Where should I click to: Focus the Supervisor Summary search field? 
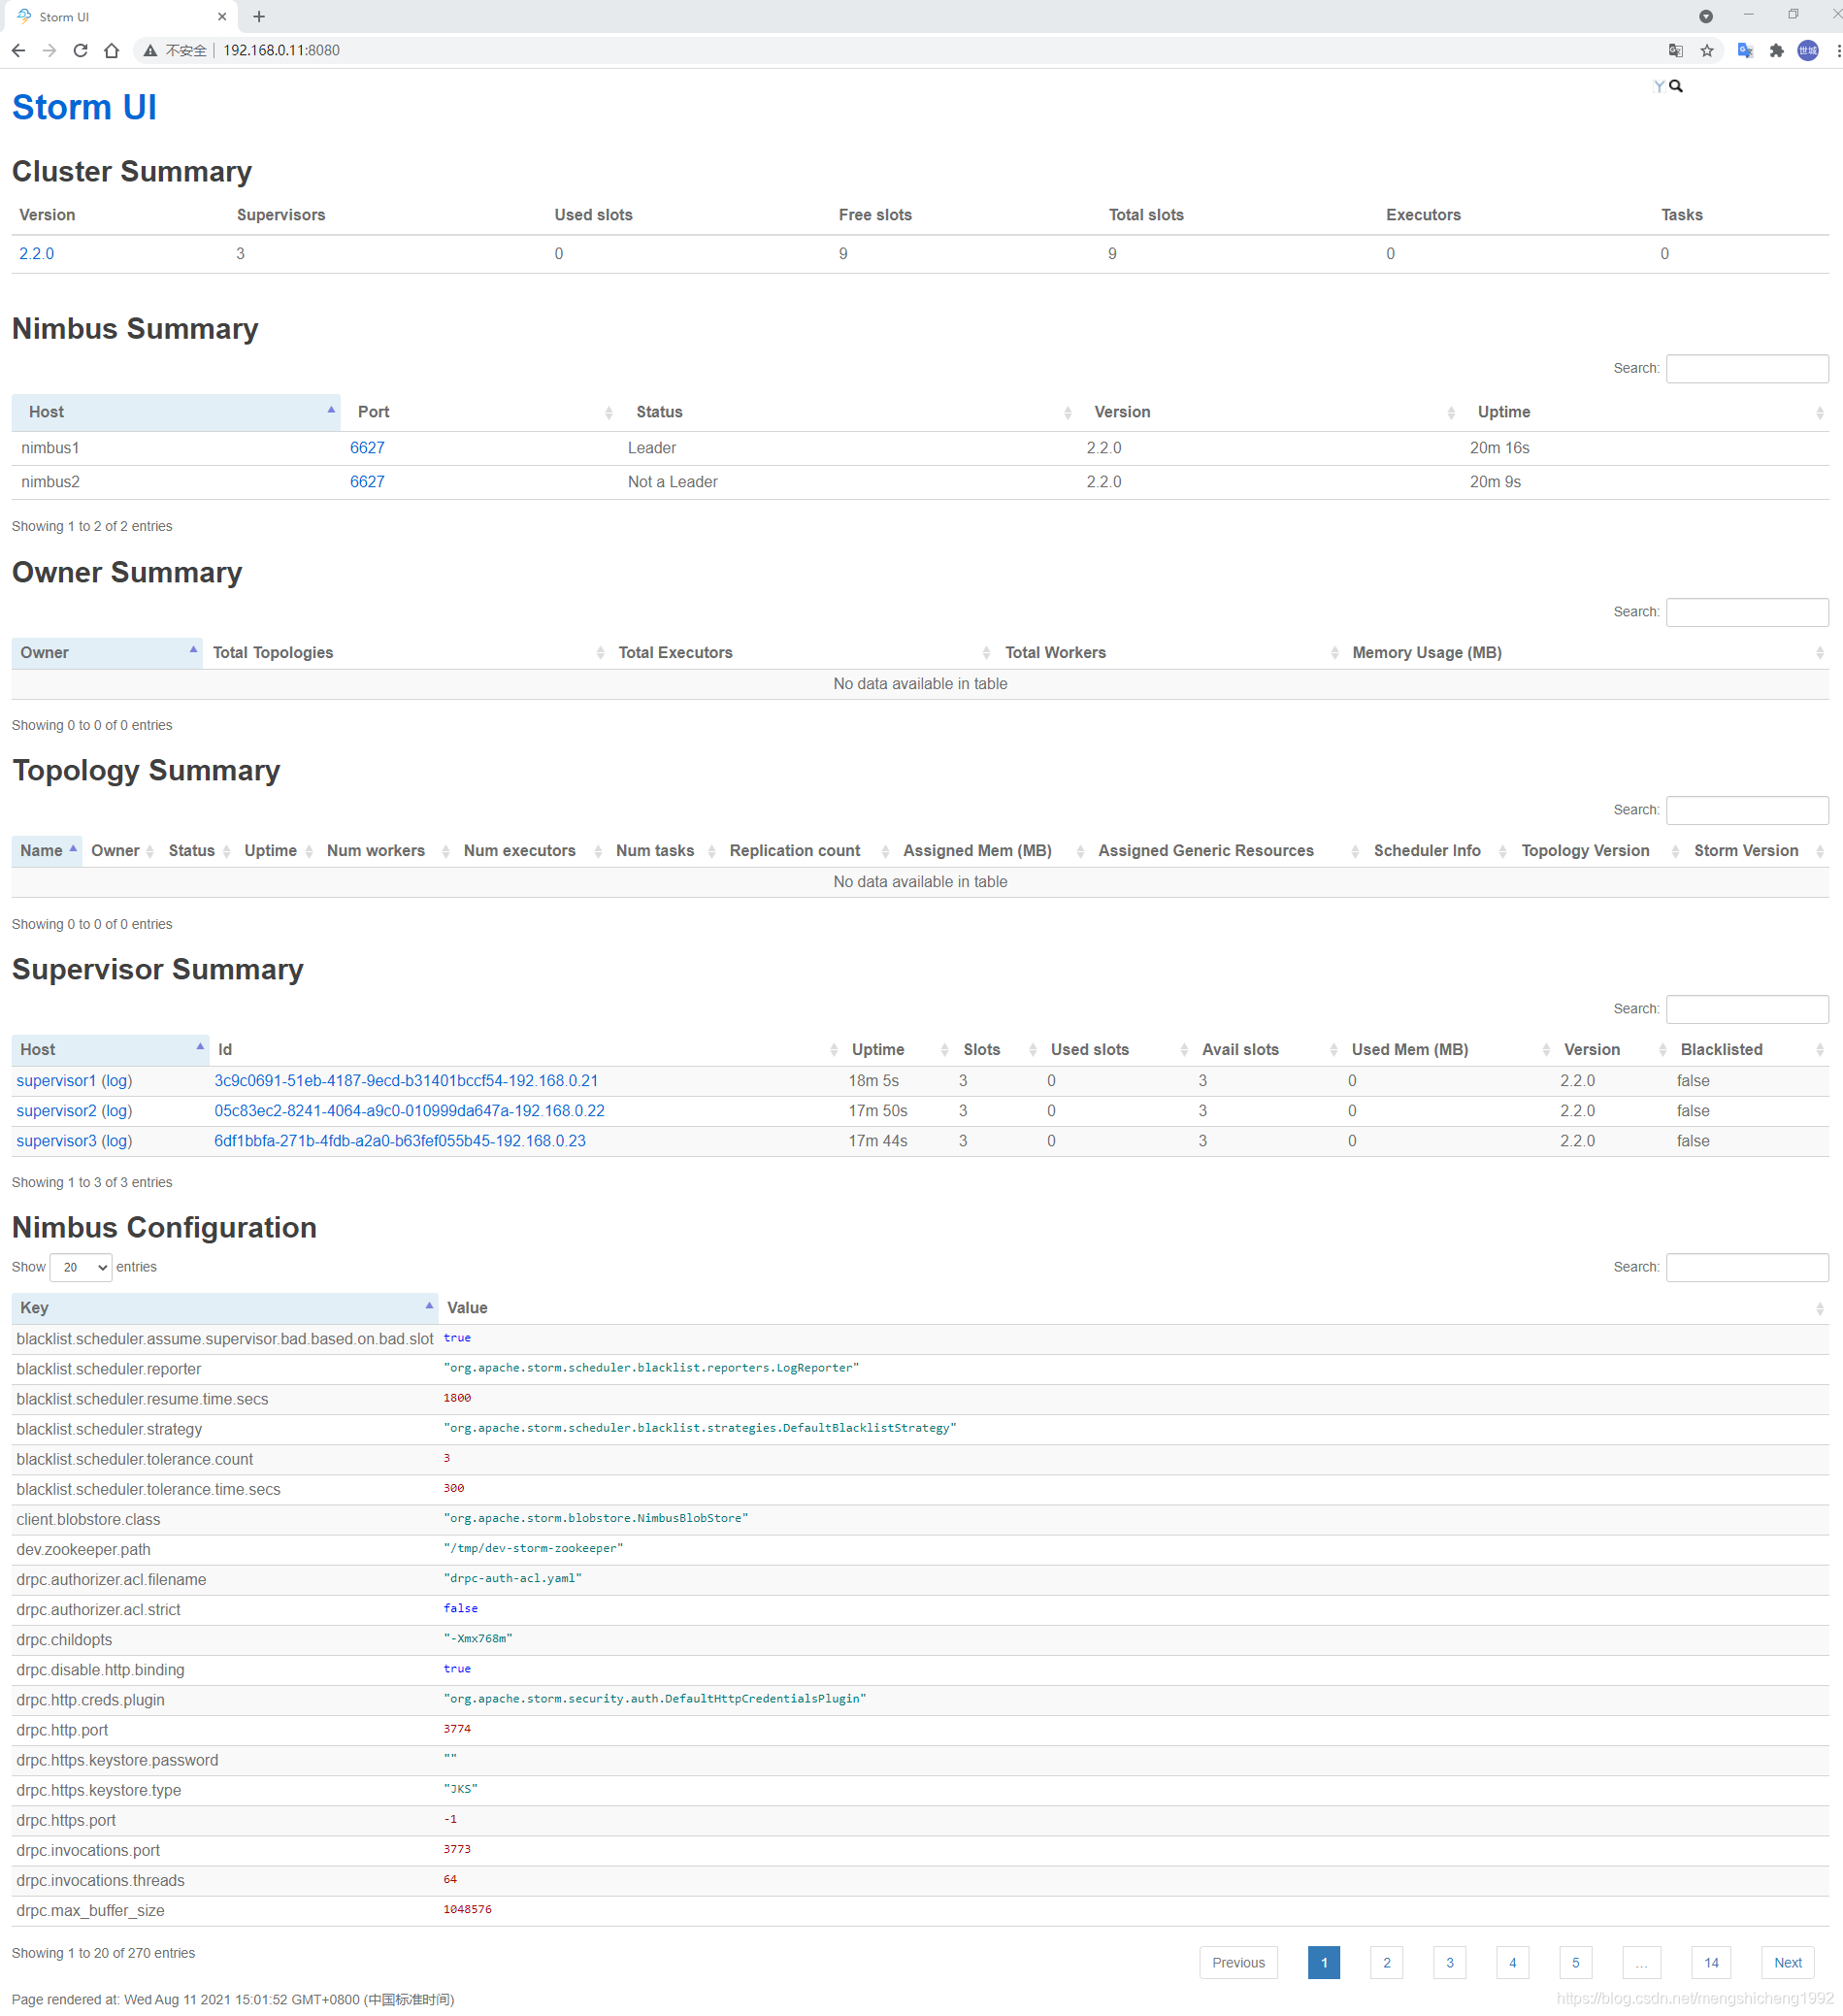tap(1747, 1008)
